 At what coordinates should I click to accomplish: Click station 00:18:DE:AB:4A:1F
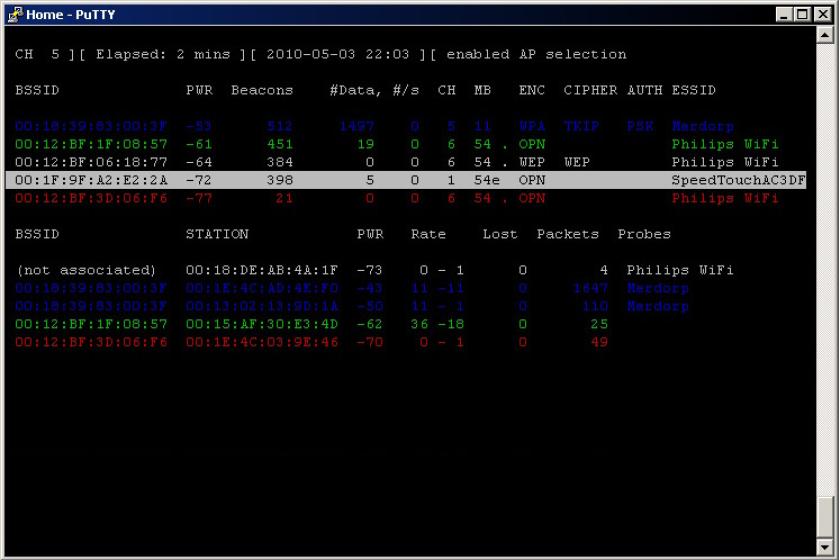tap(262, 270)
